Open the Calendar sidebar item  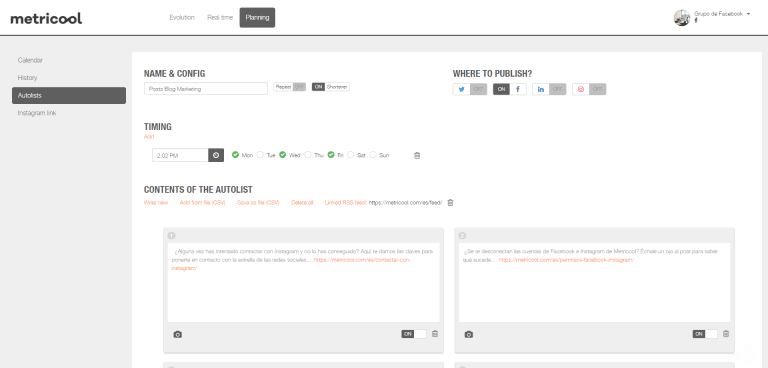pyautogui.click(x=30, y=60)
